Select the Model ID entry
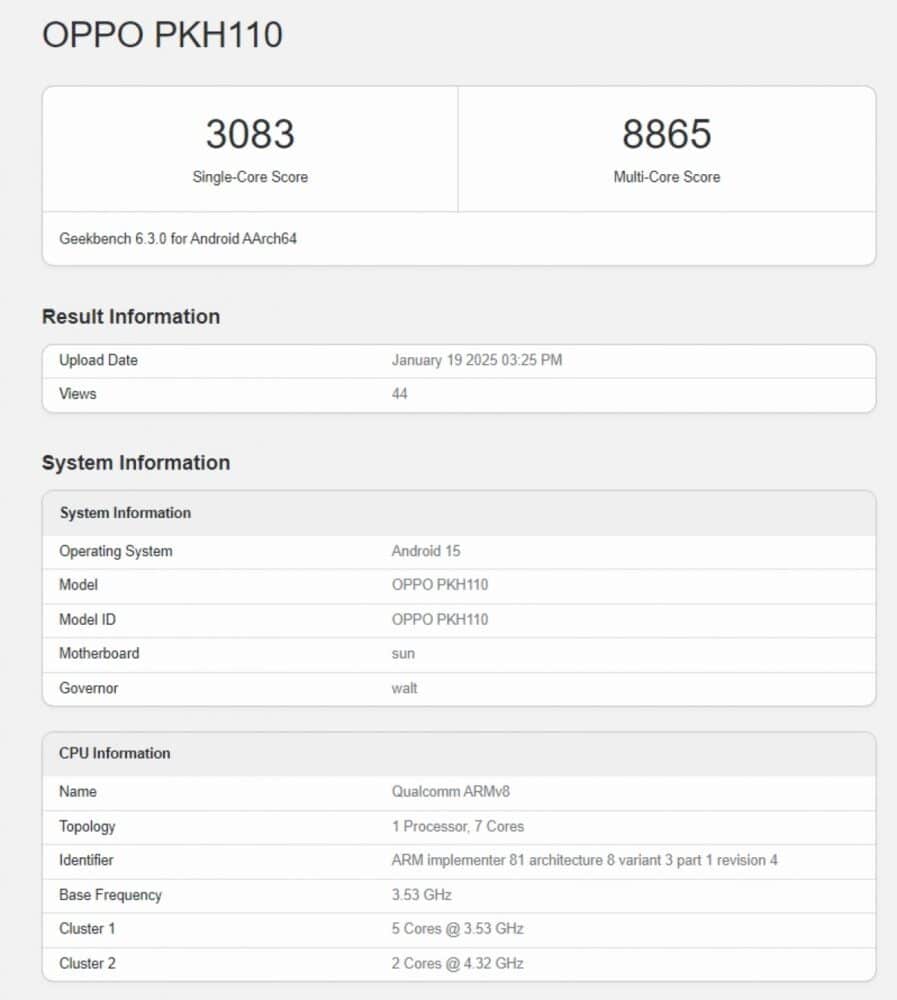The height and width of the screenshot is (1000, 897). coord(440,619)
